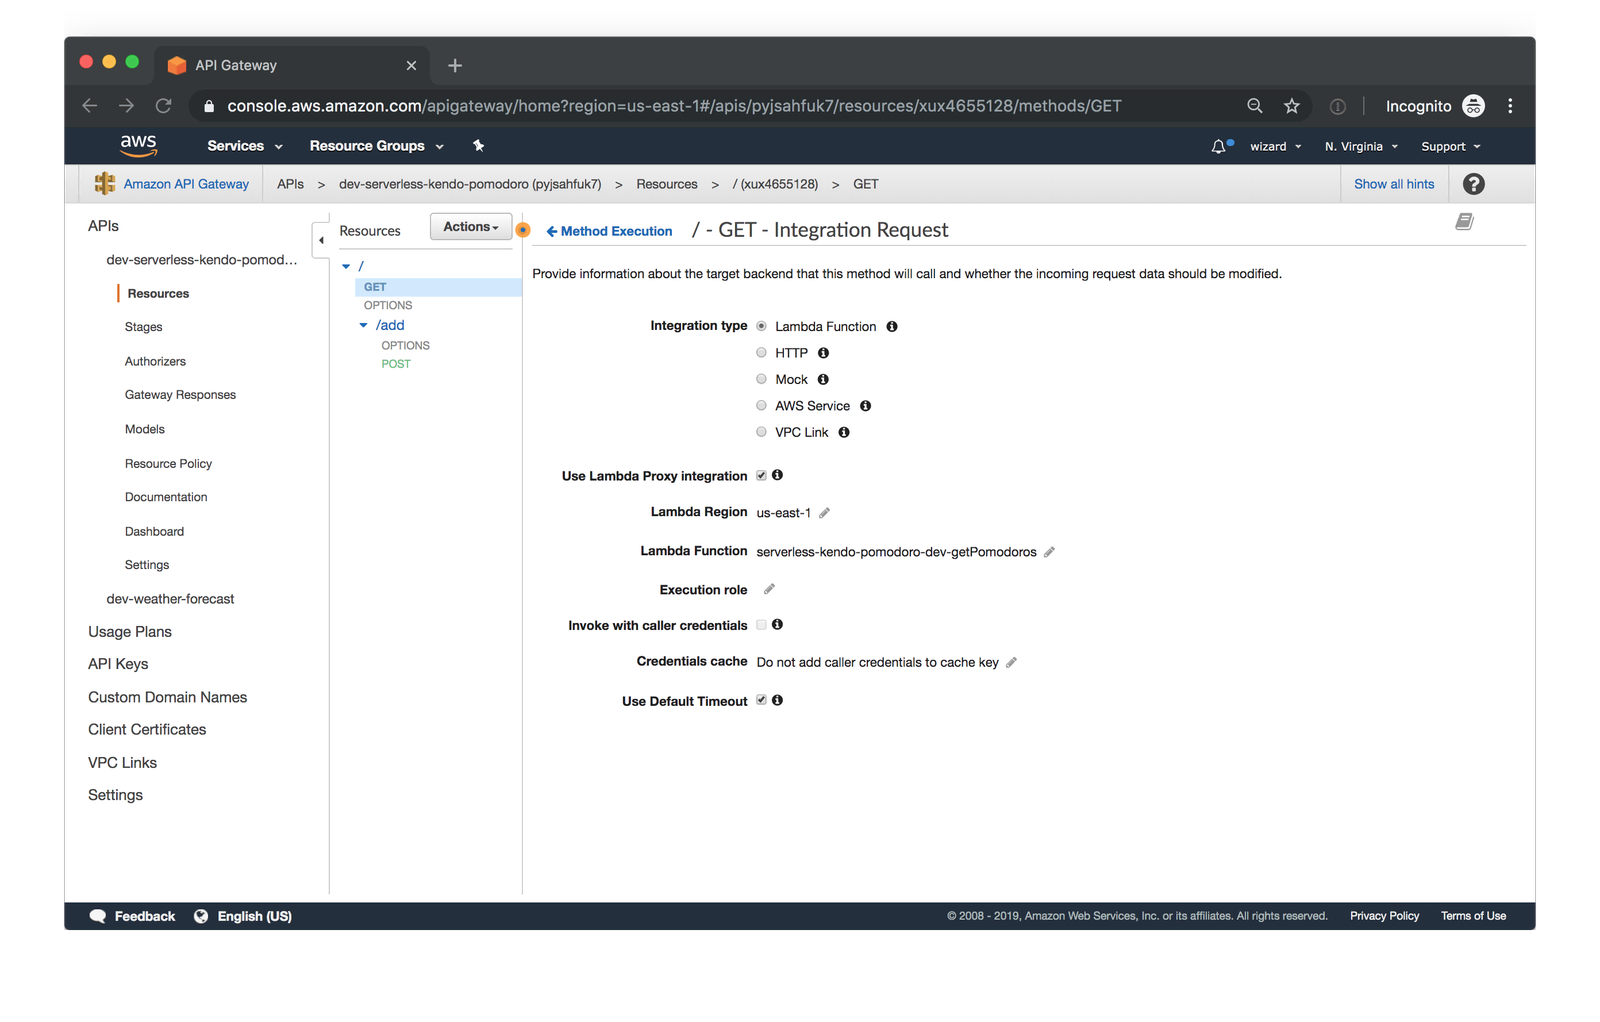This screenshot has width=1600, height=1022.
Task: Select the HTTP integration type
Action: 762,353
